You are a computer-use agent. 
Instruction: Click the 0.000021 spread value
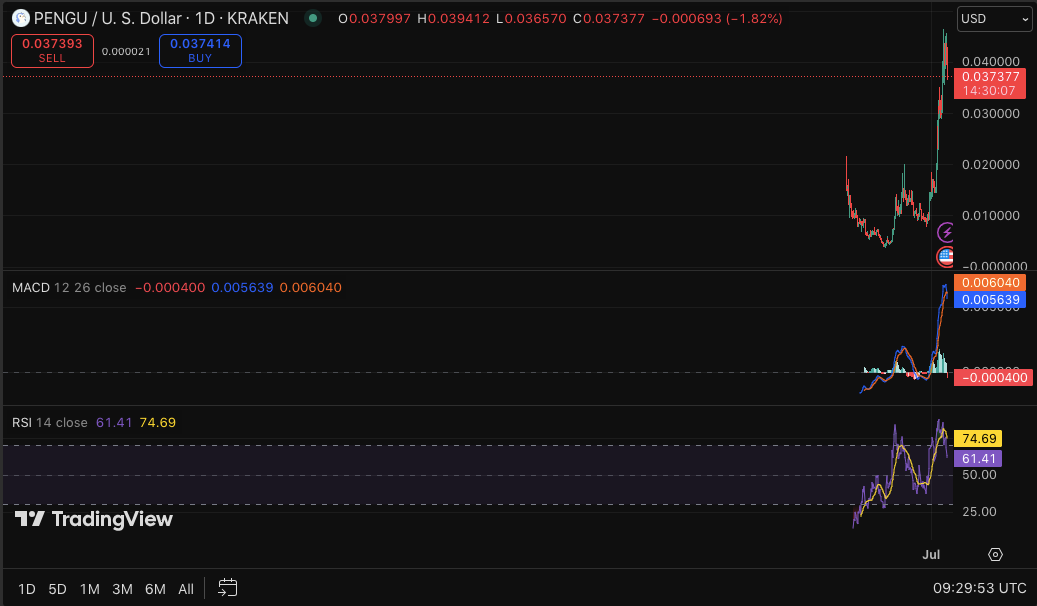click(x=126, y=52)
